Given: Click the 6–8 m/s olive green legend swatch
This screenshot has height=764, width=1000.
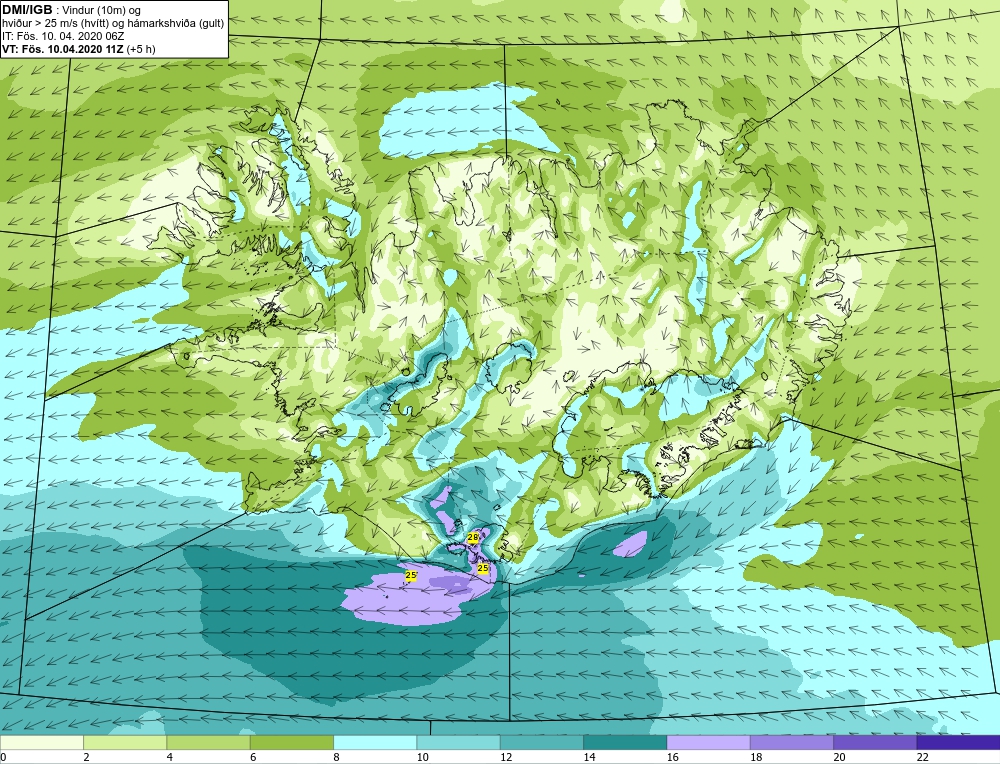Looking at the screenshot, I should click(x=292, y=742).
